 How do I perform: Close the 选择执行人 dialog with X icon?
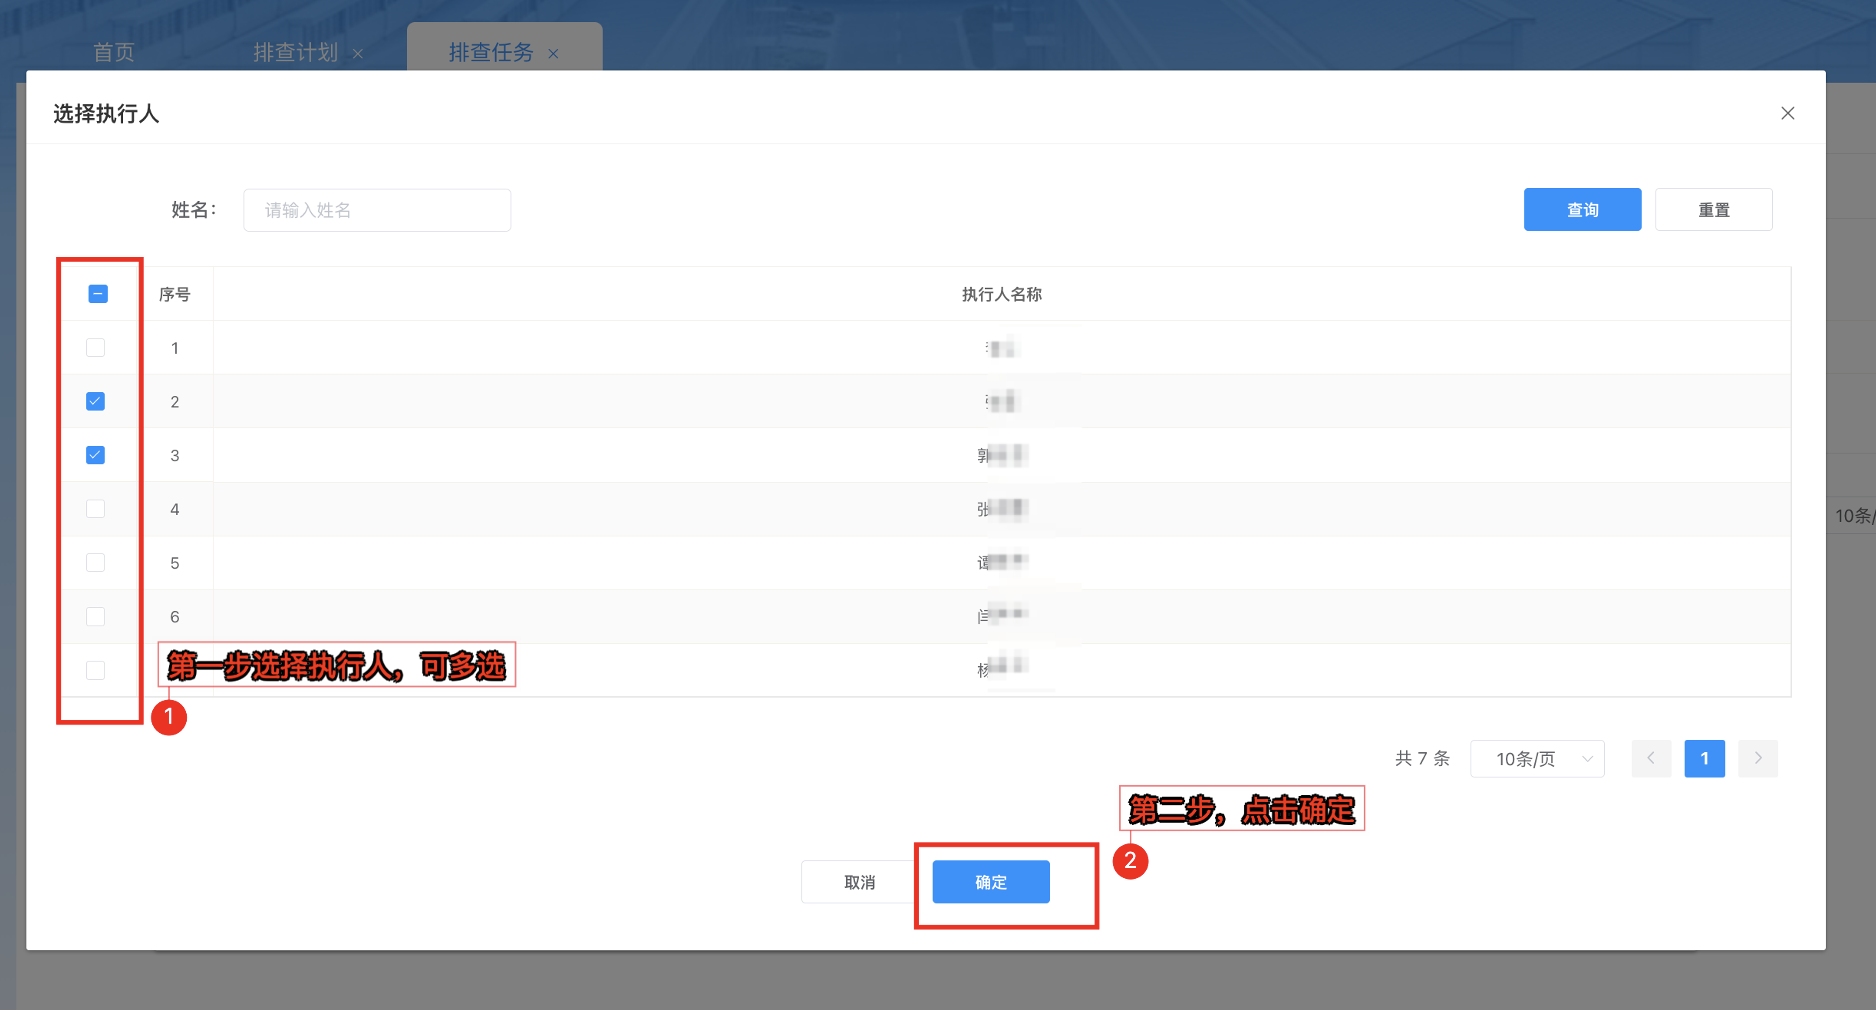(1787, 113)
